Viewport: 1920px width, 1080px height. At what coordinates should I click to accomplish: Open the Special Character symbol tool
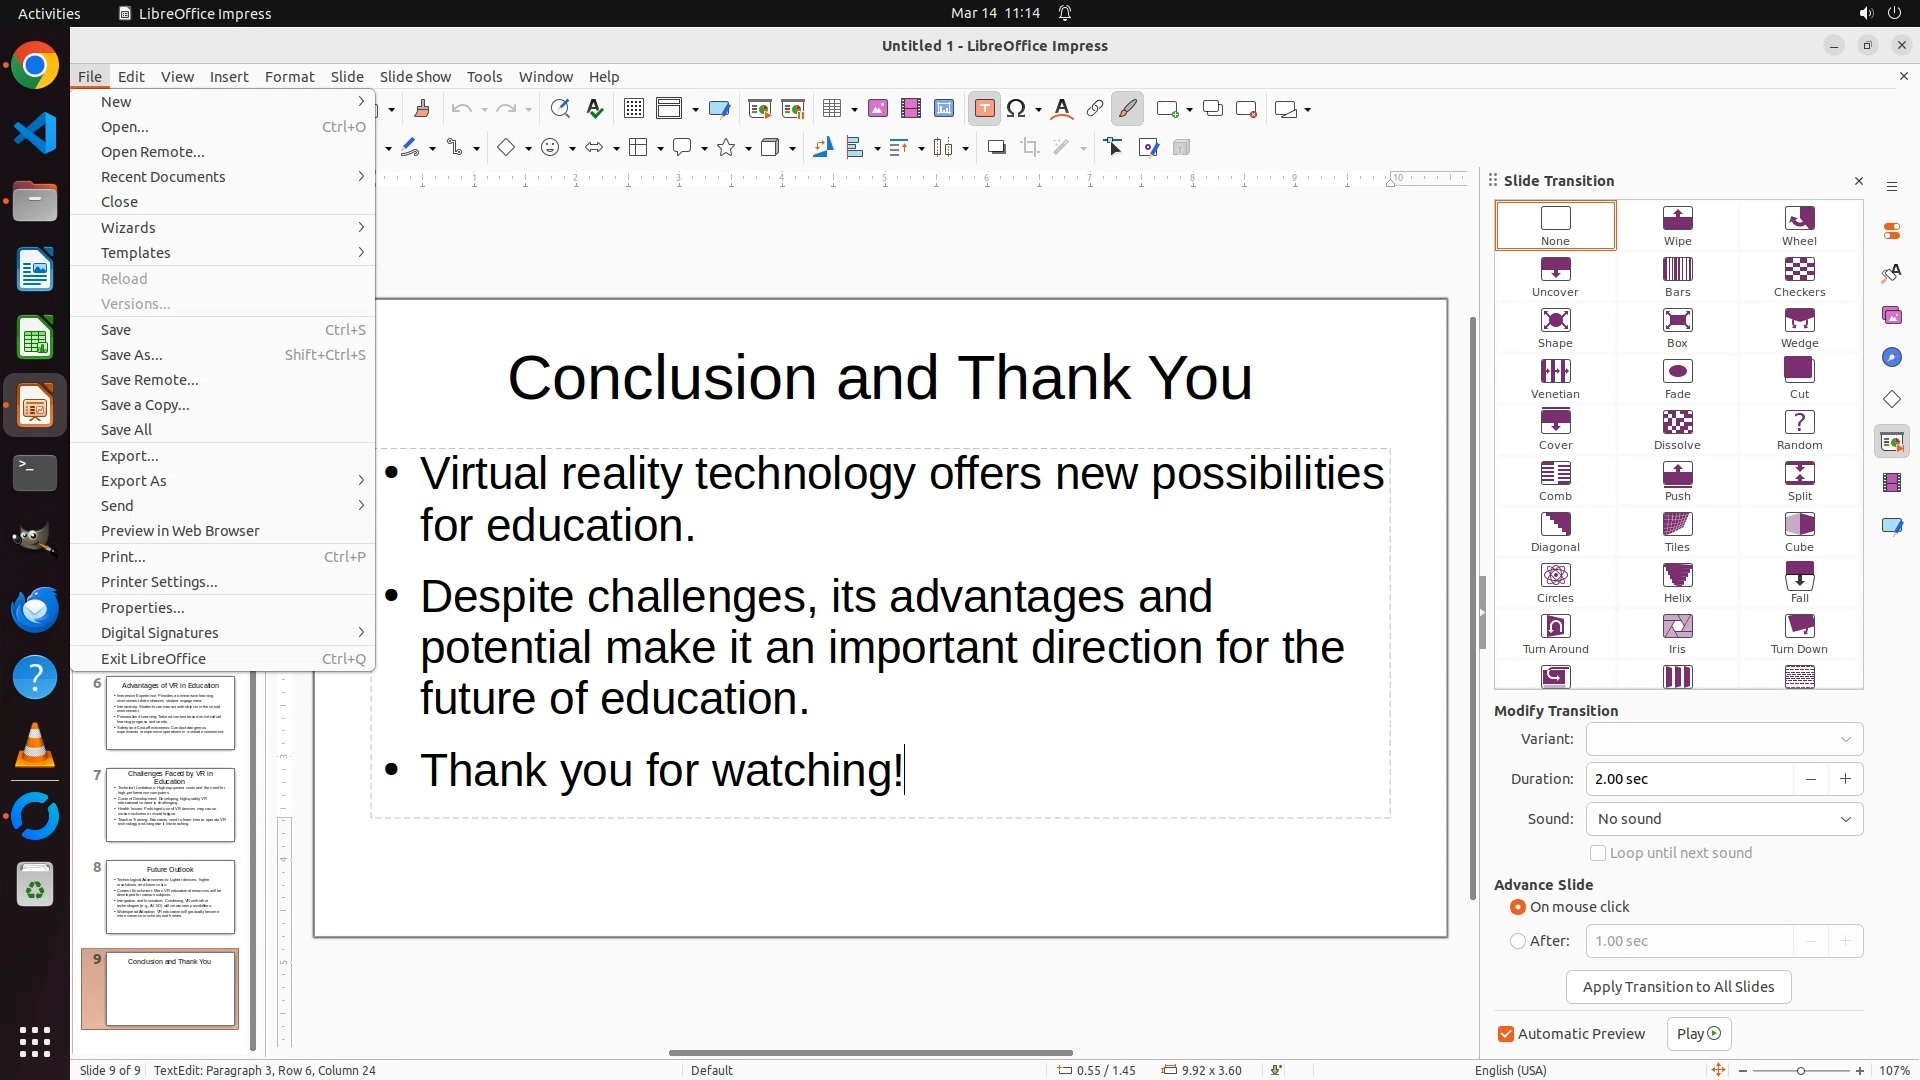point(1017,109)
